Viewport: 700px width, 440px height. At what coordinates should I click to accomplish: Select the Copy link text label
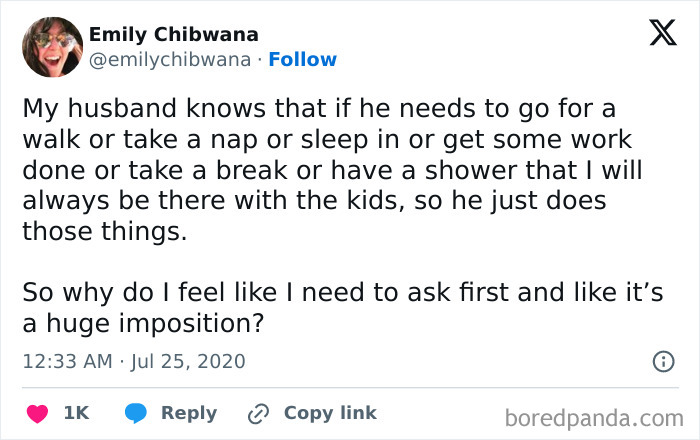(x=330, y=413)
